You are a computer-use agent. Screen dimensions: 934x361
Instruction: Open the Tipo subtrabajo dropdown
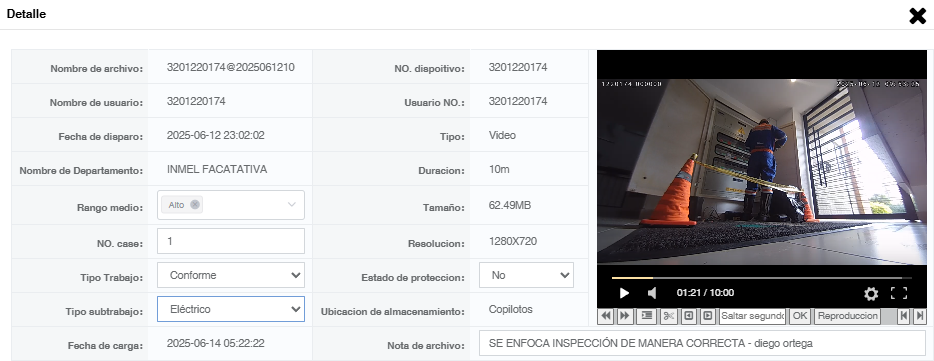tap(231, 309)
